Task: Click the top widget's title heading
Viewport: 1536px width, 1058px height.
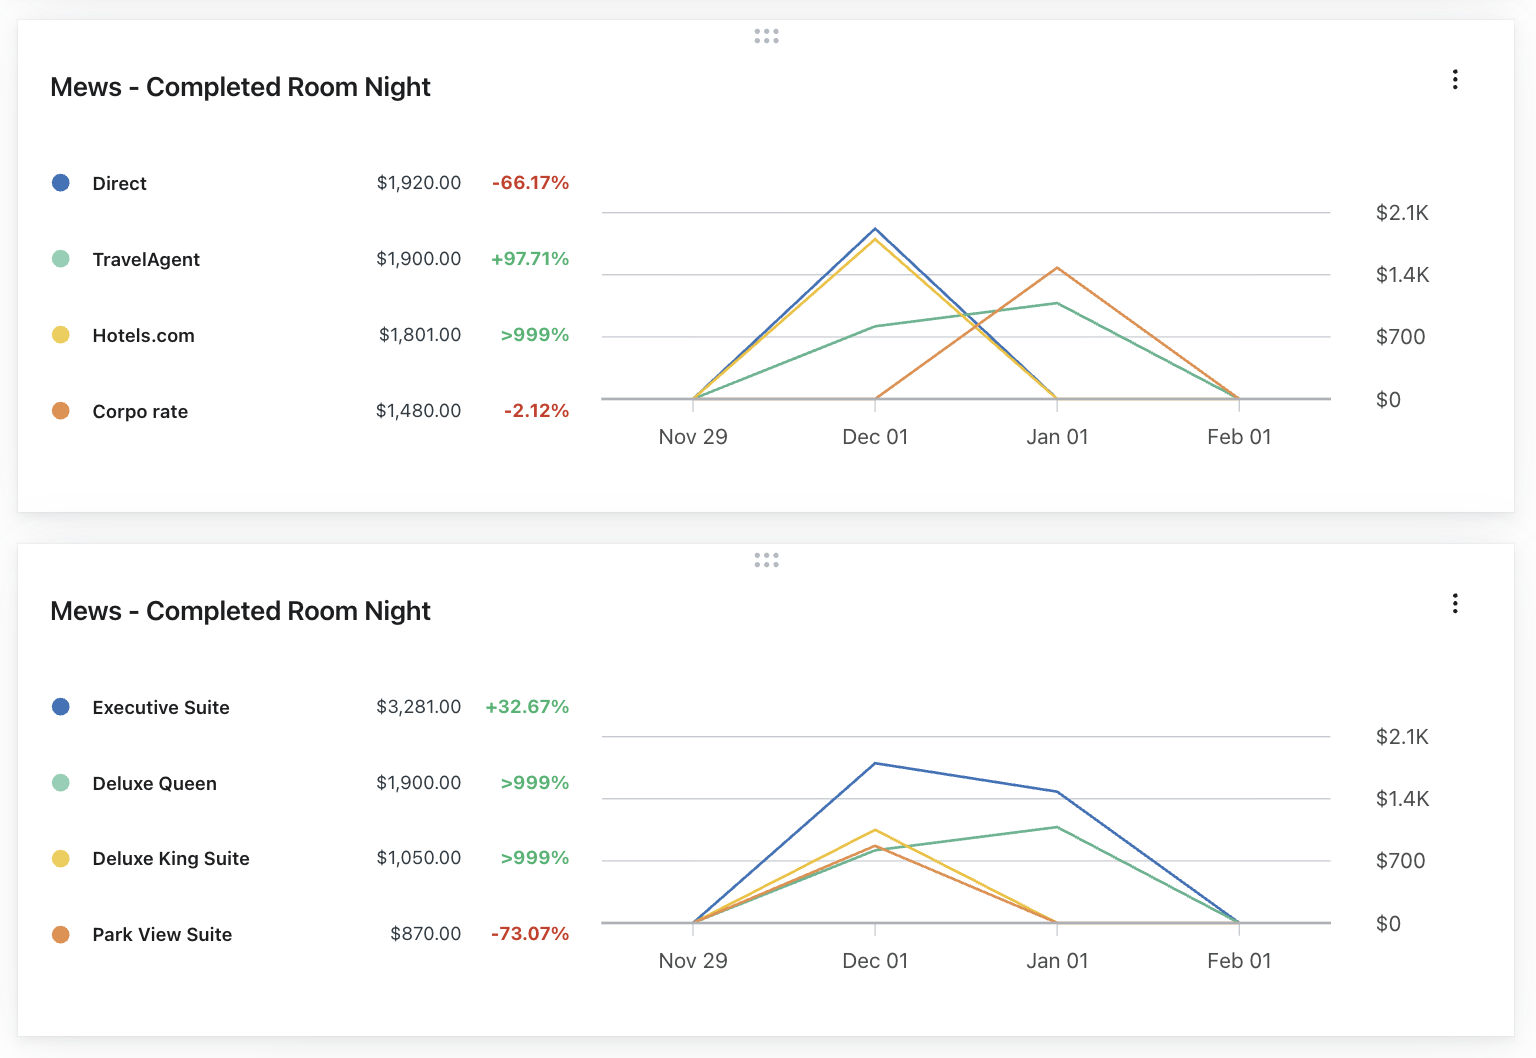Action: (240, 87)
